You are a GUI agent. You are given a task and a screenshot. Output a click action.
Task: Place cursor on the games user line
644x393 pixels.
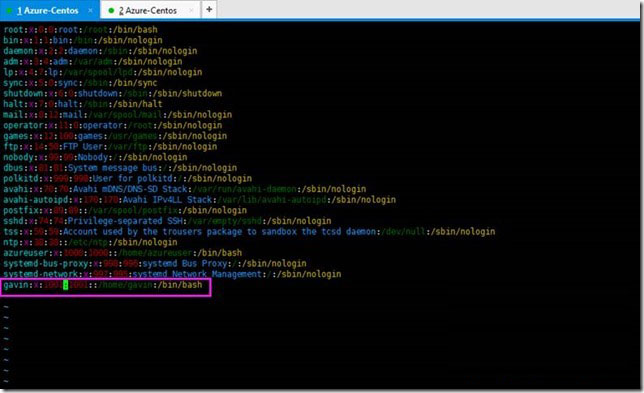[x=115, y=136]
